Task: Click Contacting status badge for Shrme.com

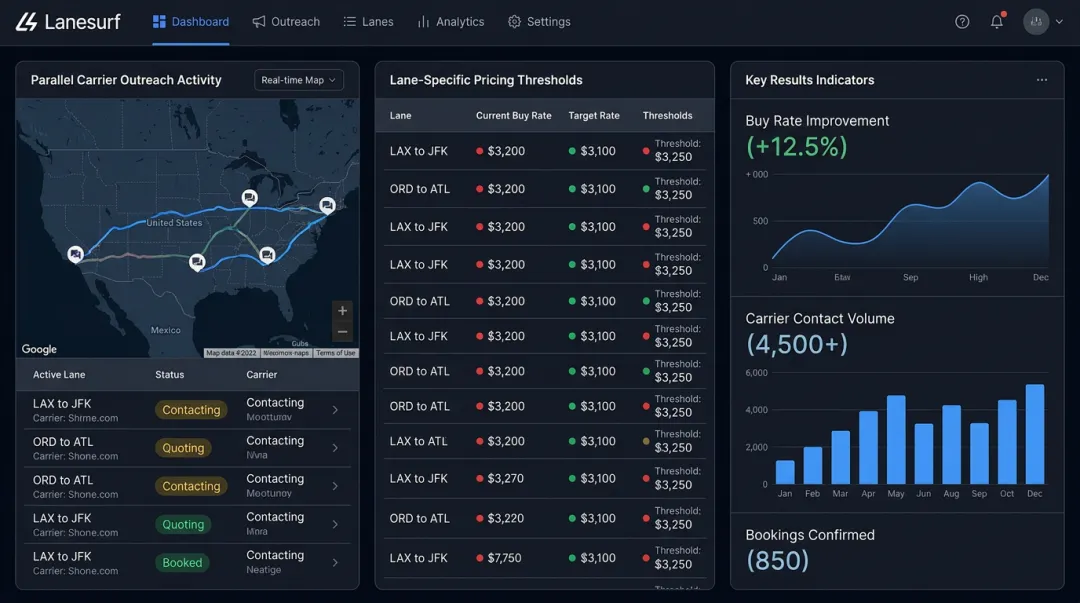Action: coord(191,410)
